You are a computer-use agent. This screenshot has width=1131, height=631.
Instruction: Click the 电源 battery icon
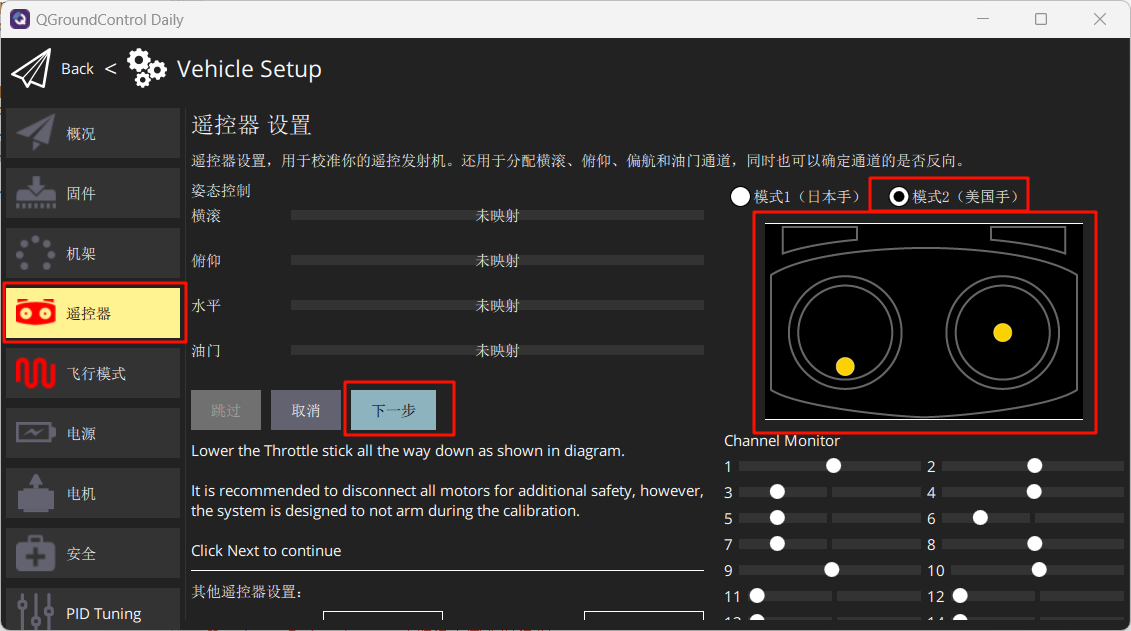(x=36, y=433)
